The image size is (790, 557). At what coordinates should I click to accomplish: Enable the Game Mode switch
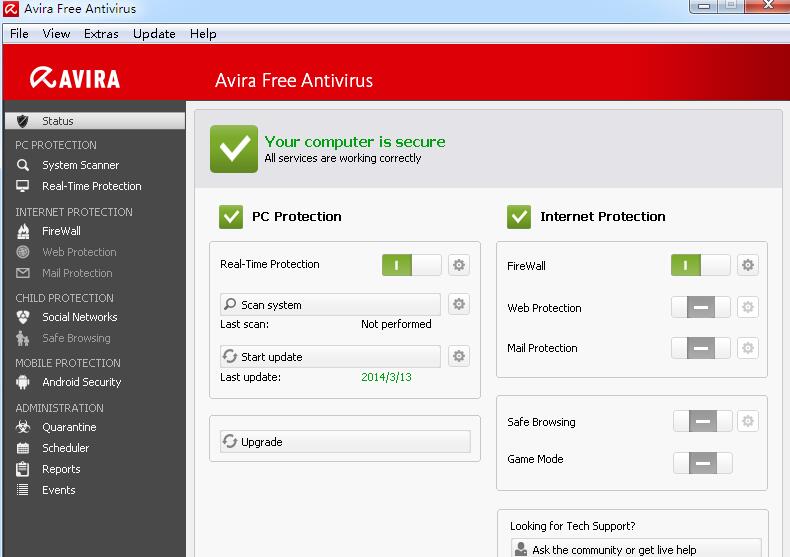pyautogui.click(x=702, y=463)
